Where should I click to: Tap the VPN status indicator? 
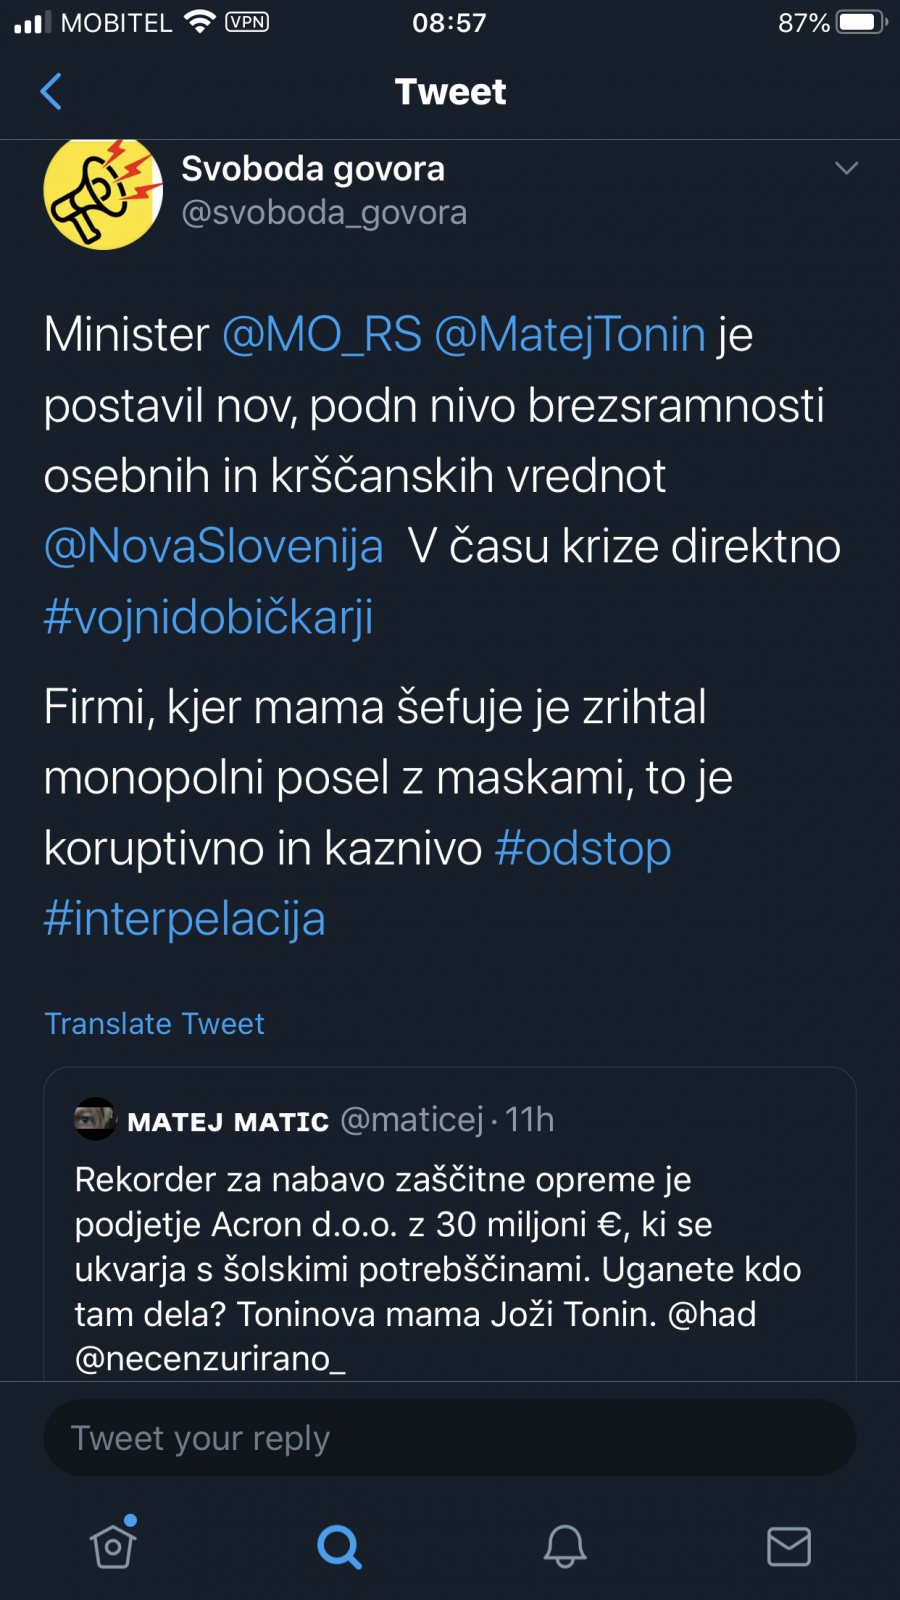tap(247, 22)
